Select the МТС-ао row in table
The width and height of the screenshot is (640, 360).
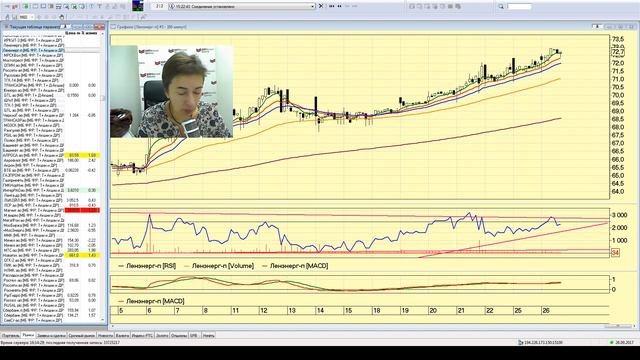(x=51, y=250)
